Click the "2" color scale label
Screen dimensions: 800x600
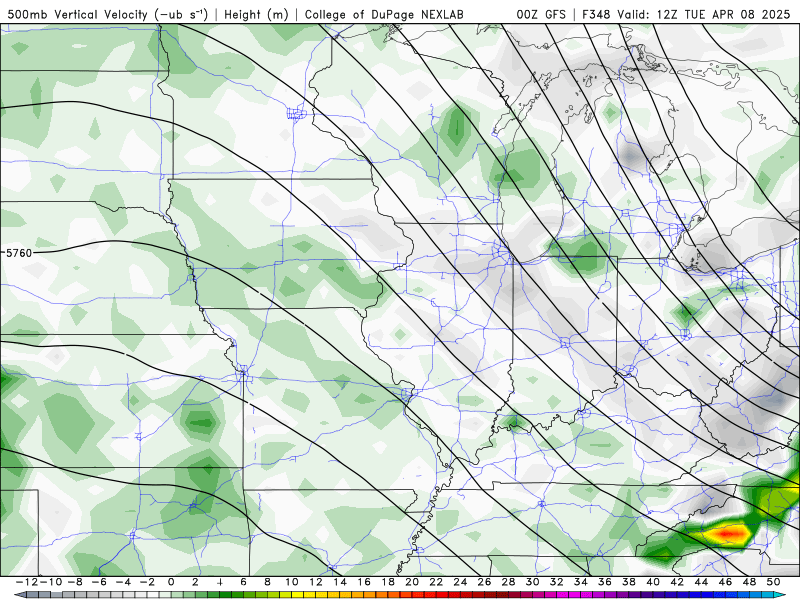(195, 582)
